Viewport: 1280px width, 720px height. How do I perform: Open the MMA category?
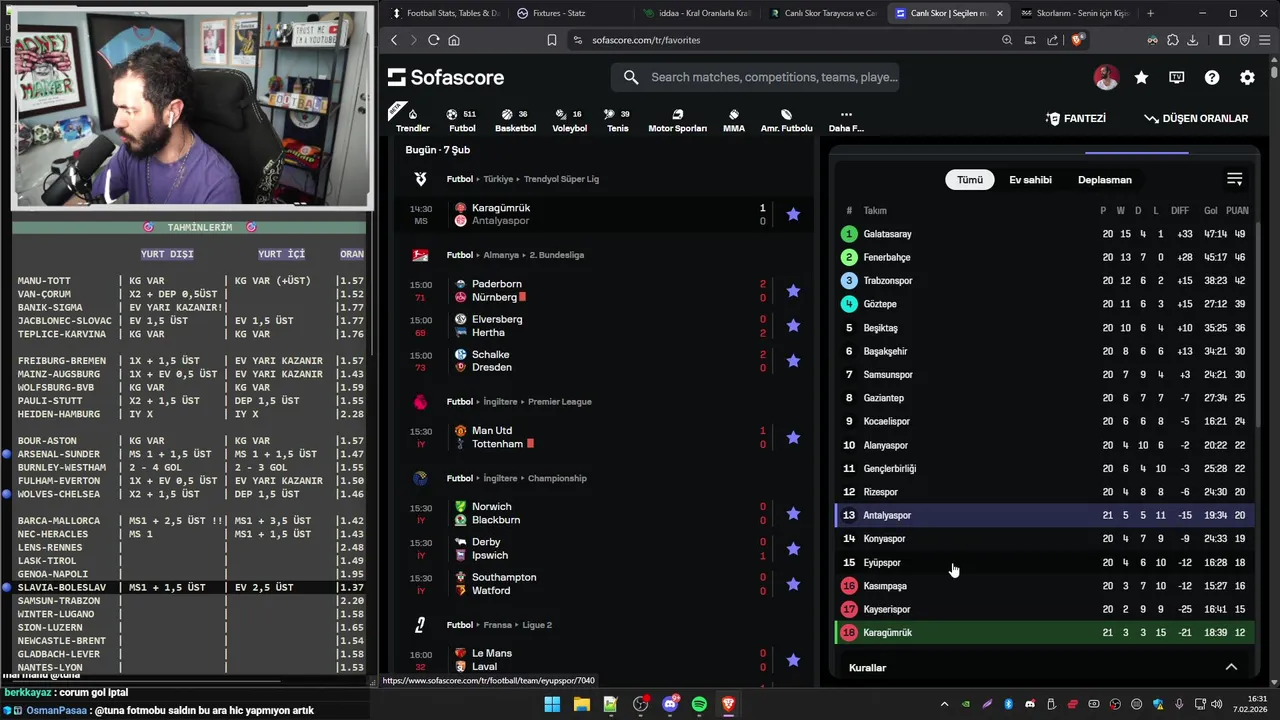click(x=734, y=120)
